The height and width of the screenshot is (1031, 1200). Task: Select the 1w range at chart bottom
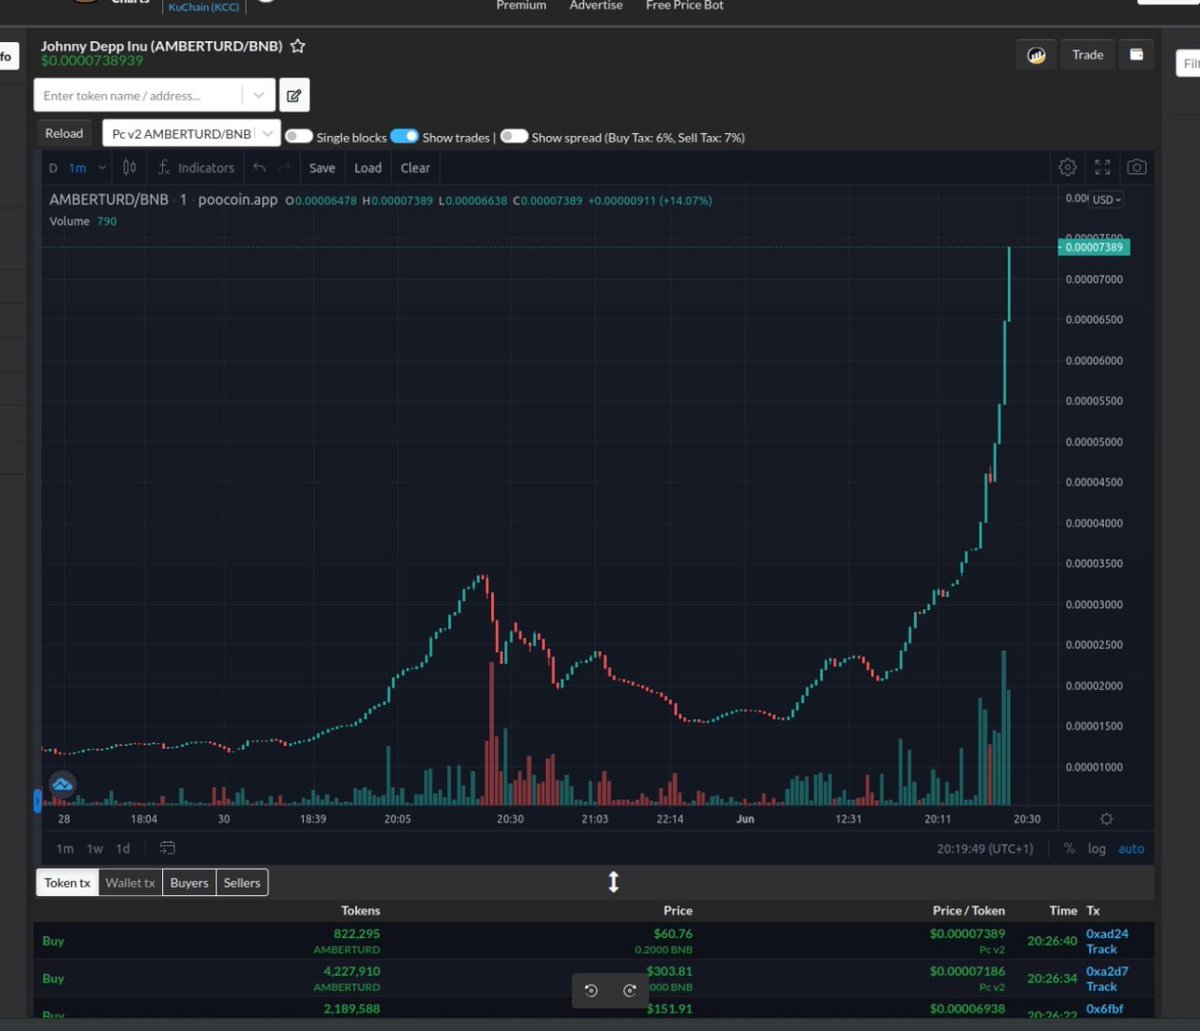click(95, 849)
